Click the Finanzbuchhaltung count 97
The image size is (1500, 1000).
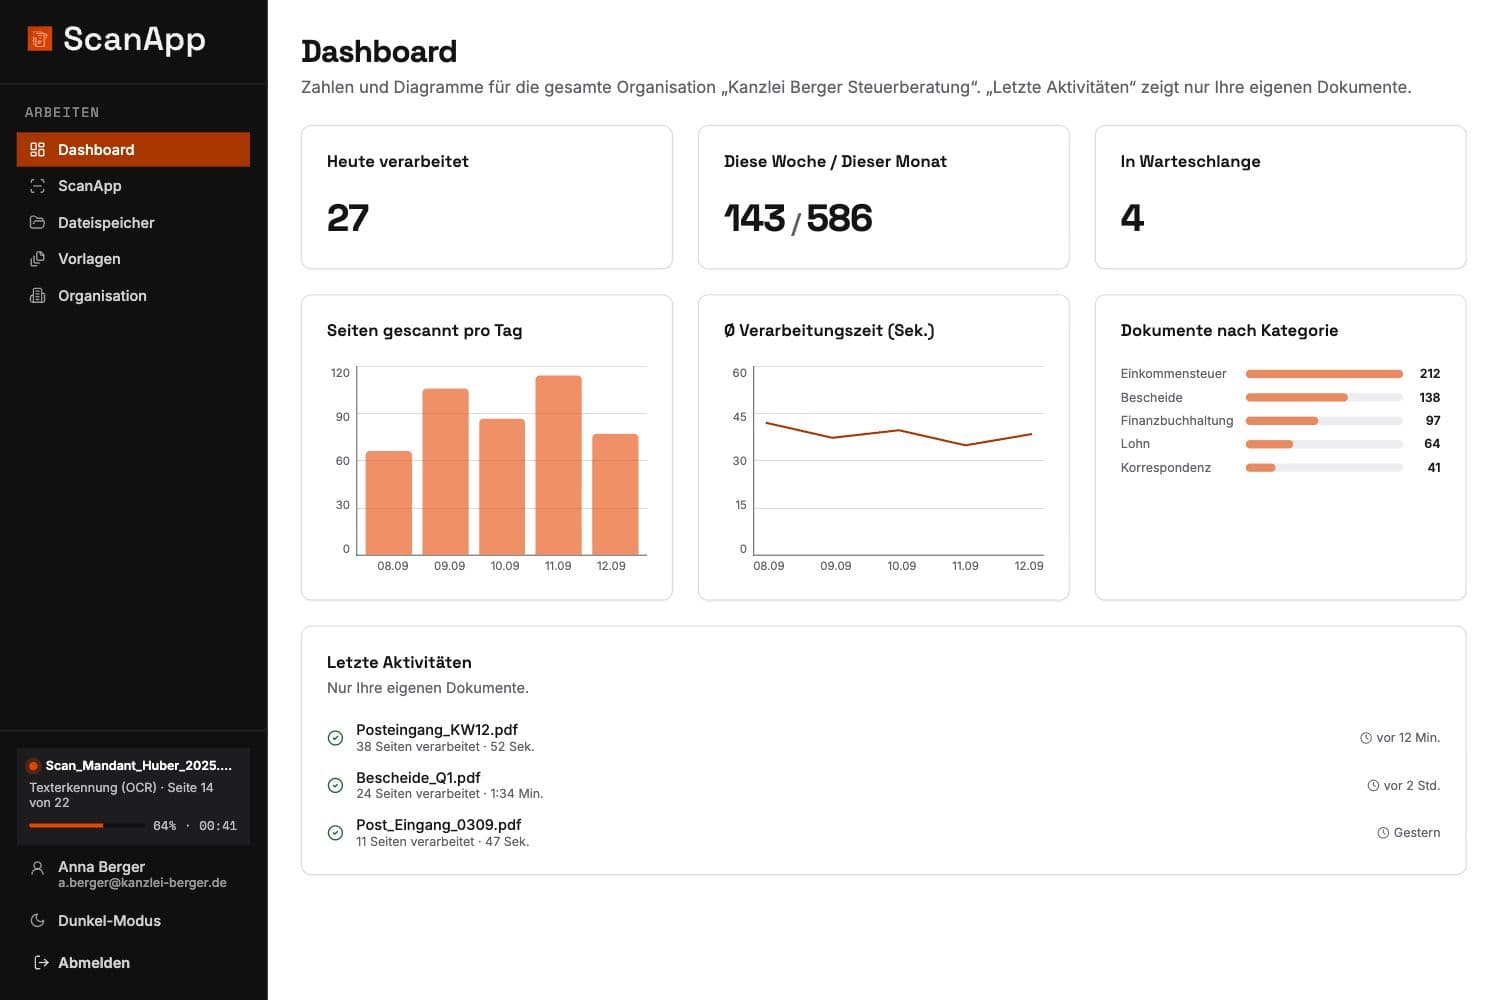coord(1433,421)
